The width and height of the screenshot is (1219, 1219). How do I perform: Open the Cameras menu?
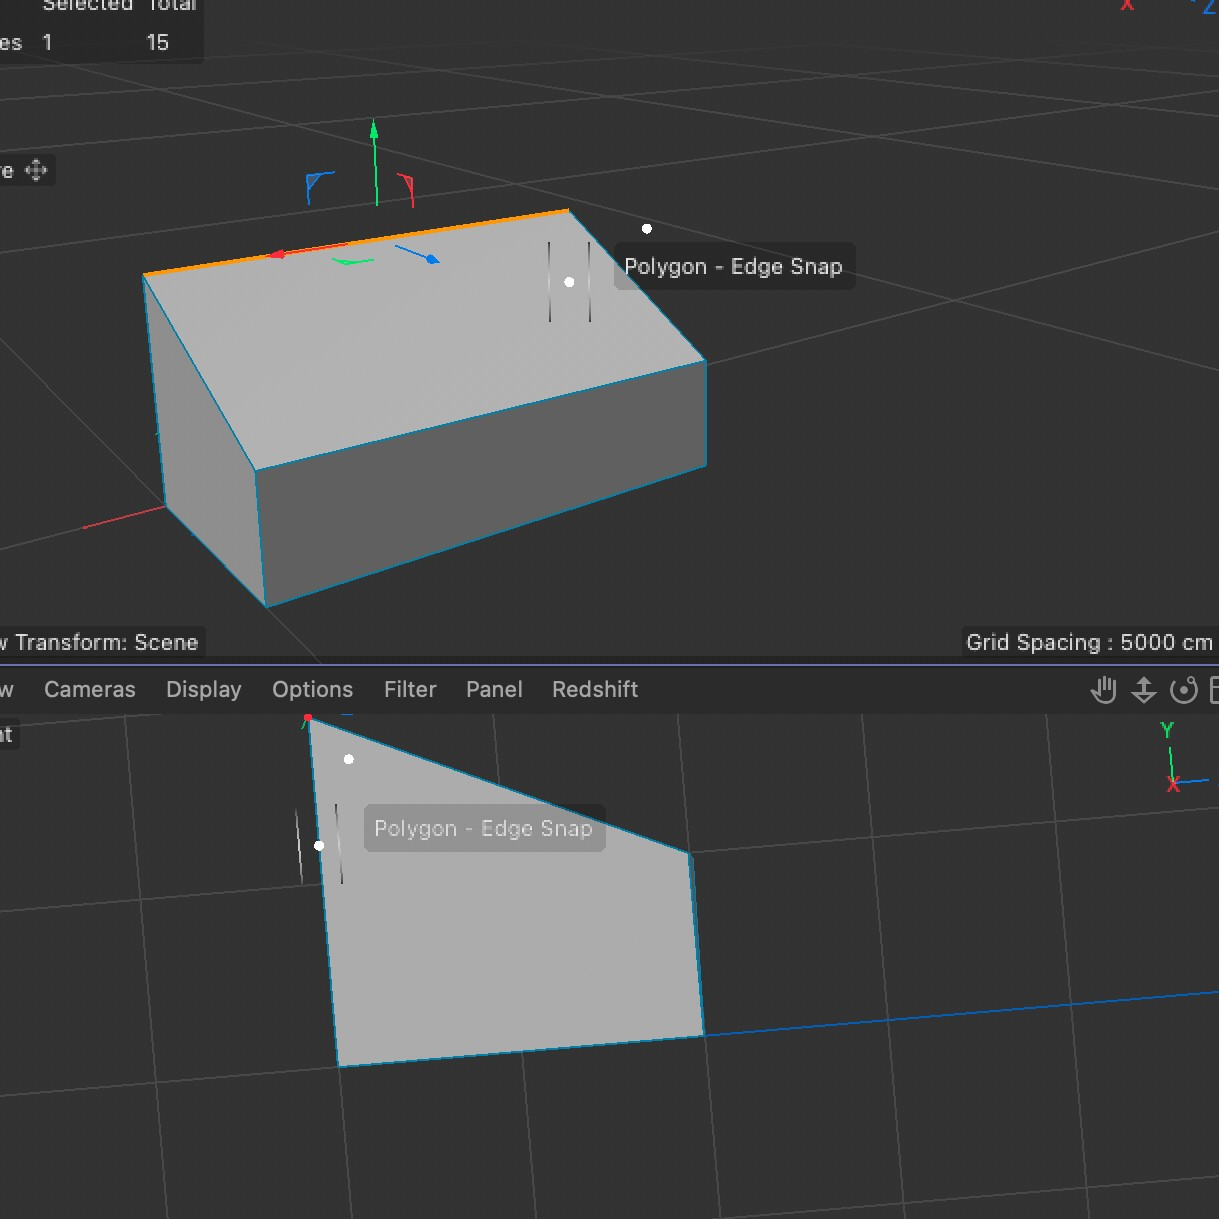(89, 689)
